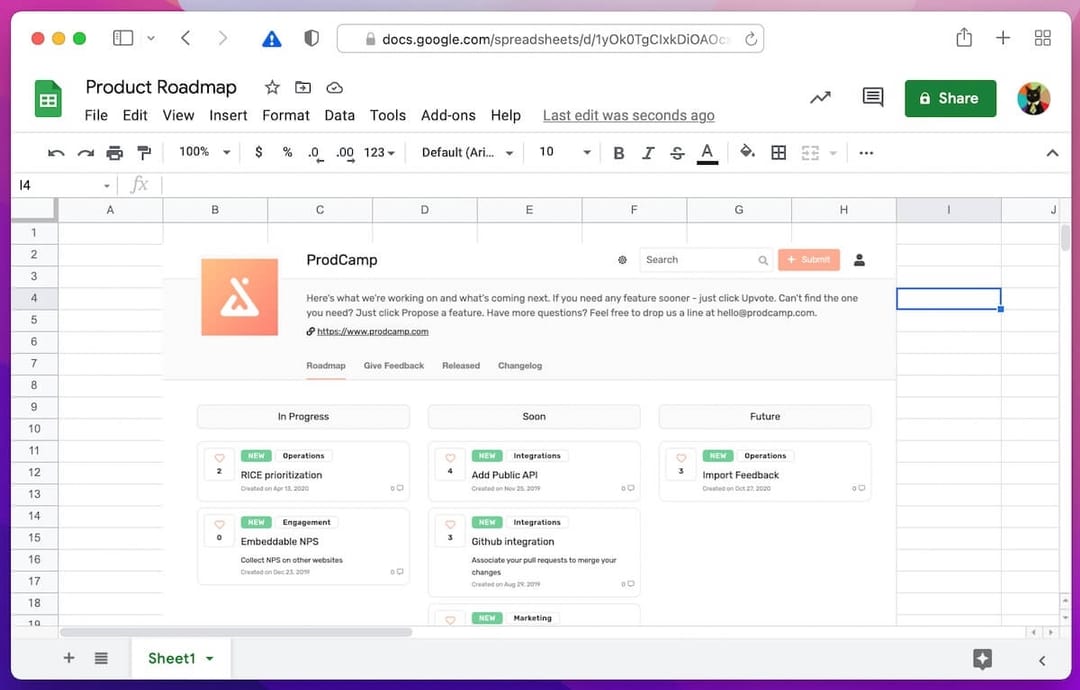Open the More toolbar options ellipsis
The width and height of the screenshot is (1080, 690).
pyautogui.click(x=866, y=153)
